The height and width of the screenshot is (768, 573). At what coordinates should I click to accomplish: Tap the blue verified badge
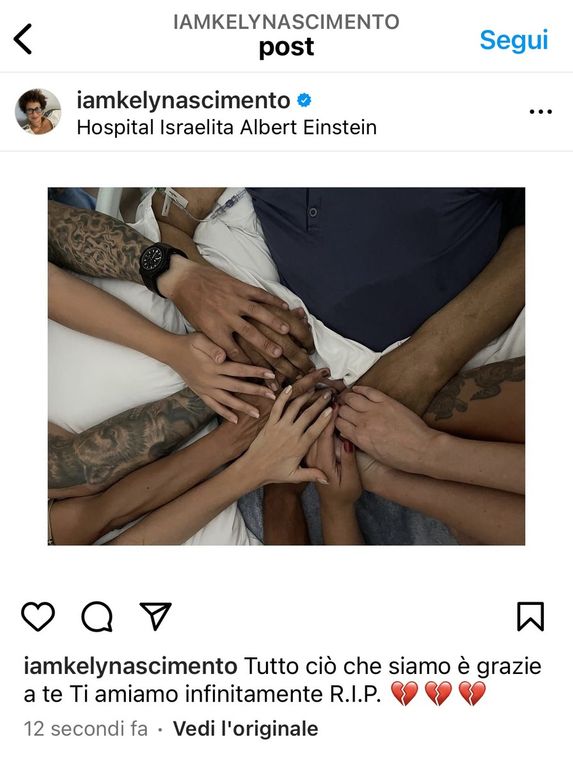coord(304,100)
